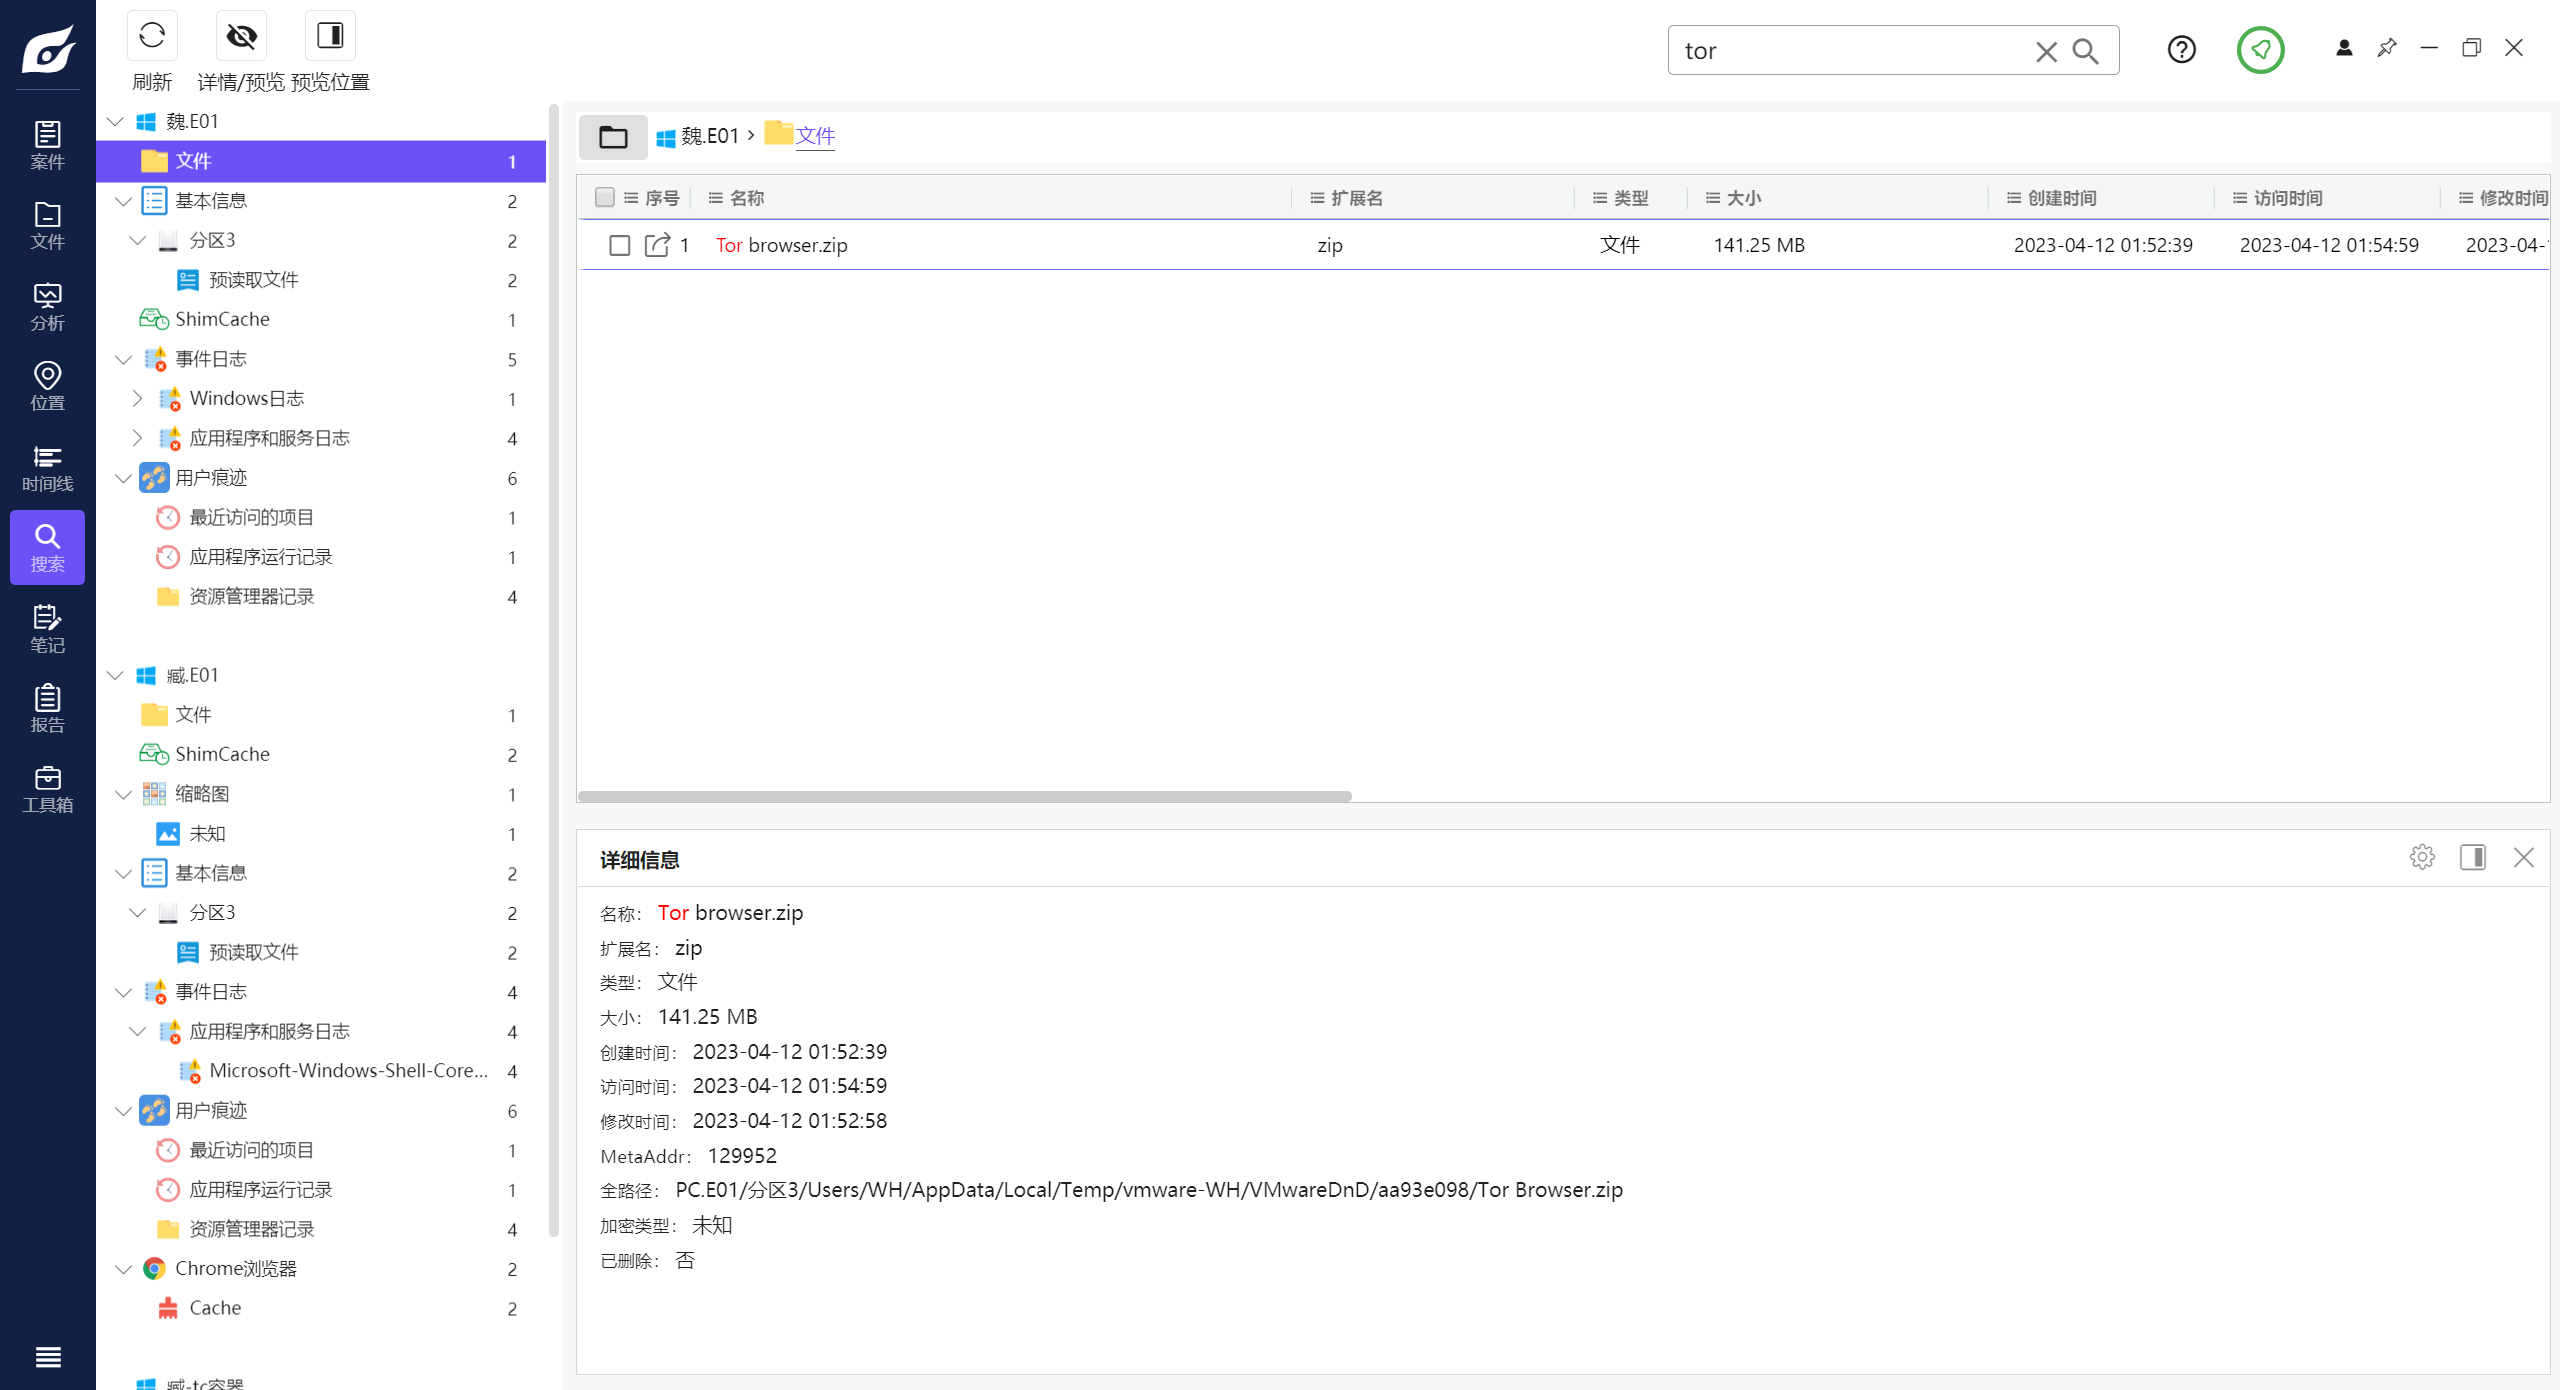The height and width of the screenshot is (1390, 2560).
Task: Click the jump-to-source icon for Tor browser.zip
Action: coord(657,245)
